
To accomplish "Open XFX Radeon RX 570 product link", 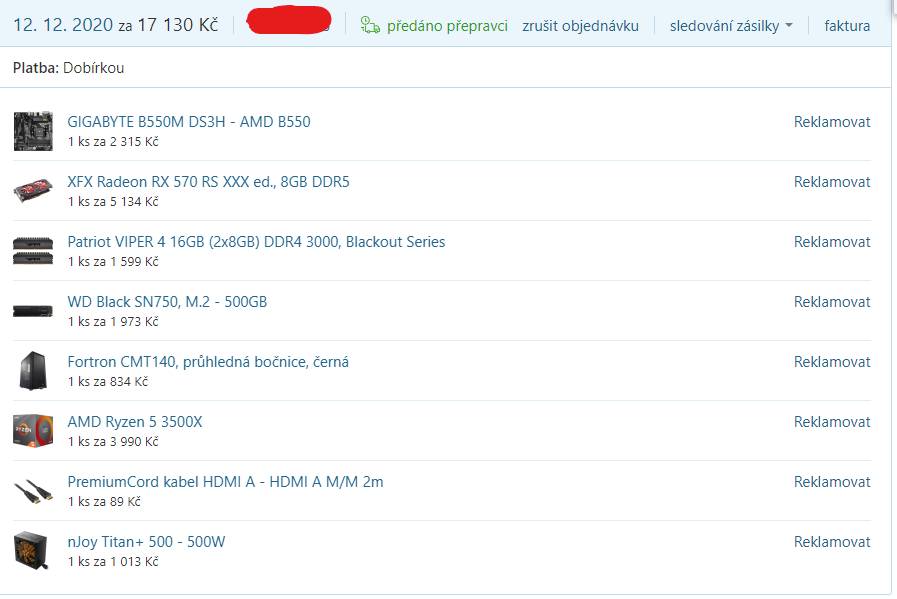I will (x=208, y=182).
